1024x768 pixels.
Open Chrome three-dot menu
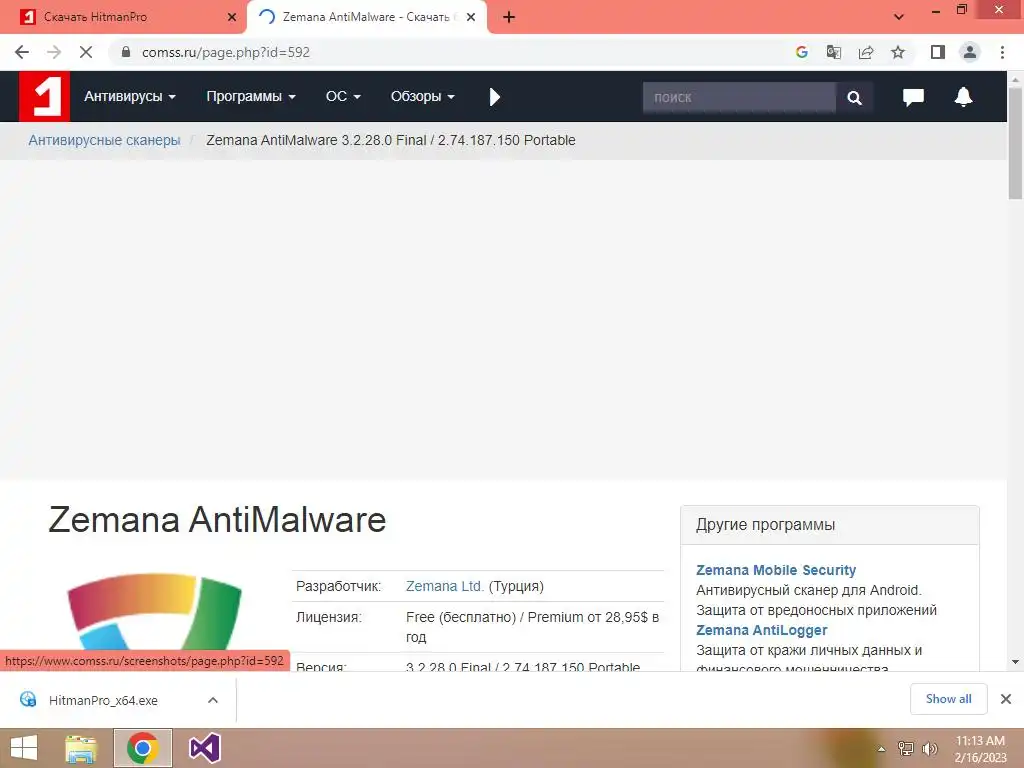pos(1002,52)
